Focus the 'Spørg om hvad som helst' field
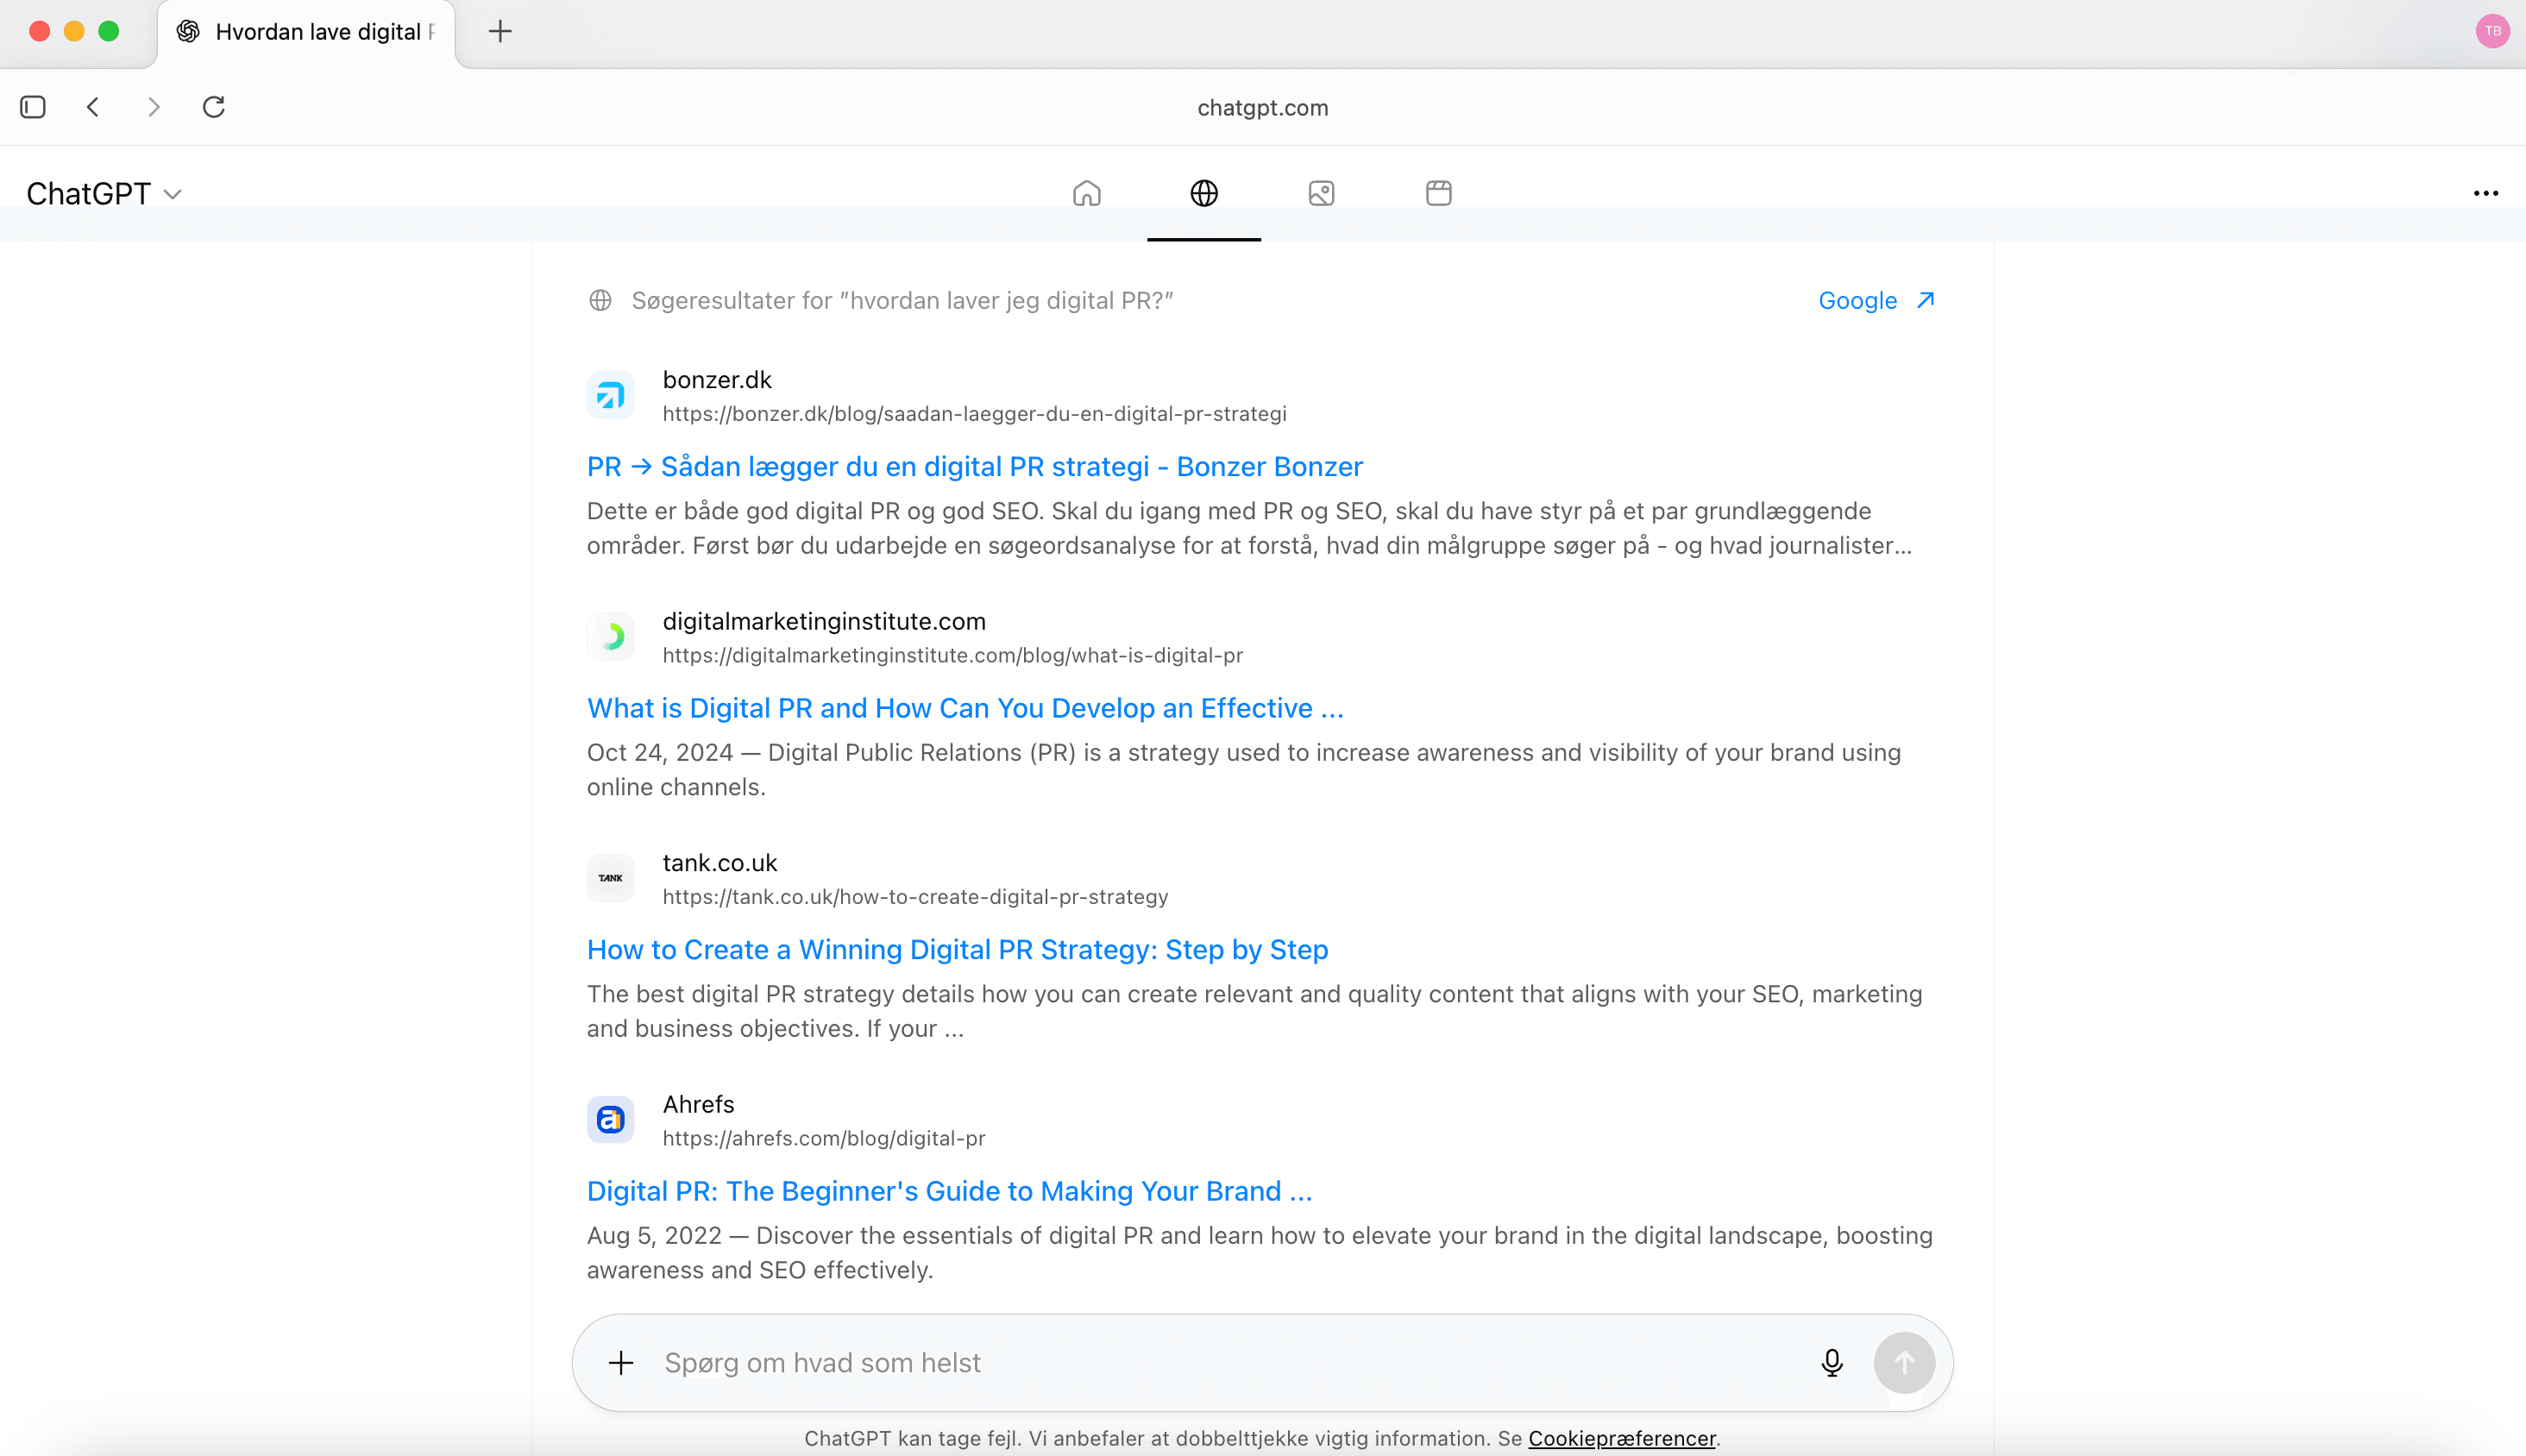 click(1200, 1362)
